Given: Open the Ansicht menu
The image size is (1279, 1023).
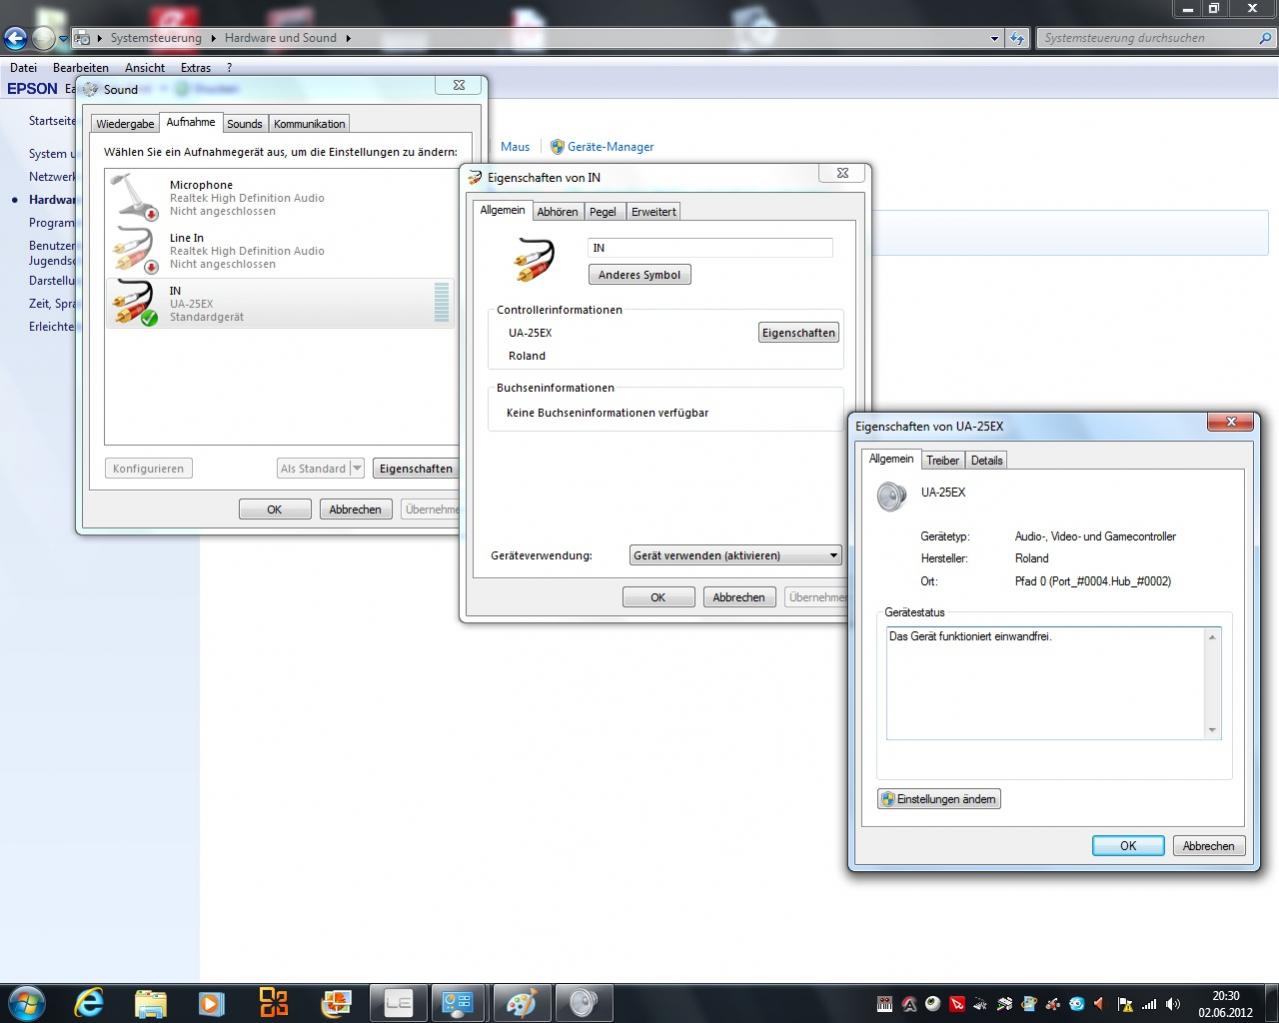Looking at the screenshot, I should pos(145,68).
